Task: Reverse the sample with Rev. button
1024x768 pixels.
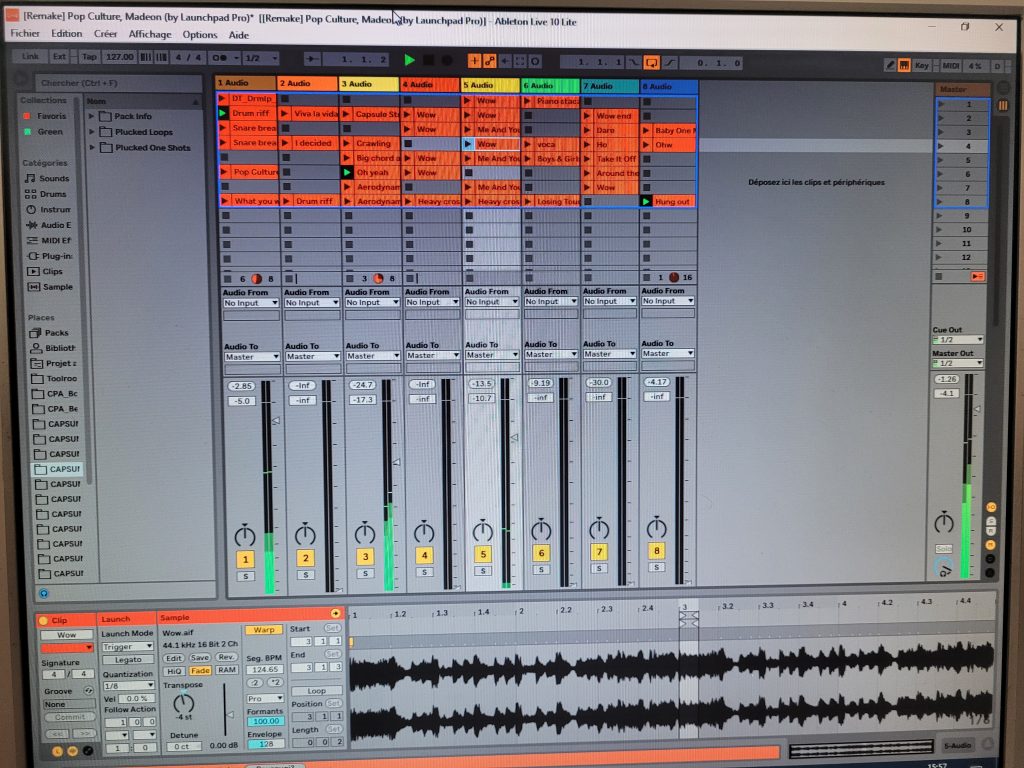Action: (226, 657)
